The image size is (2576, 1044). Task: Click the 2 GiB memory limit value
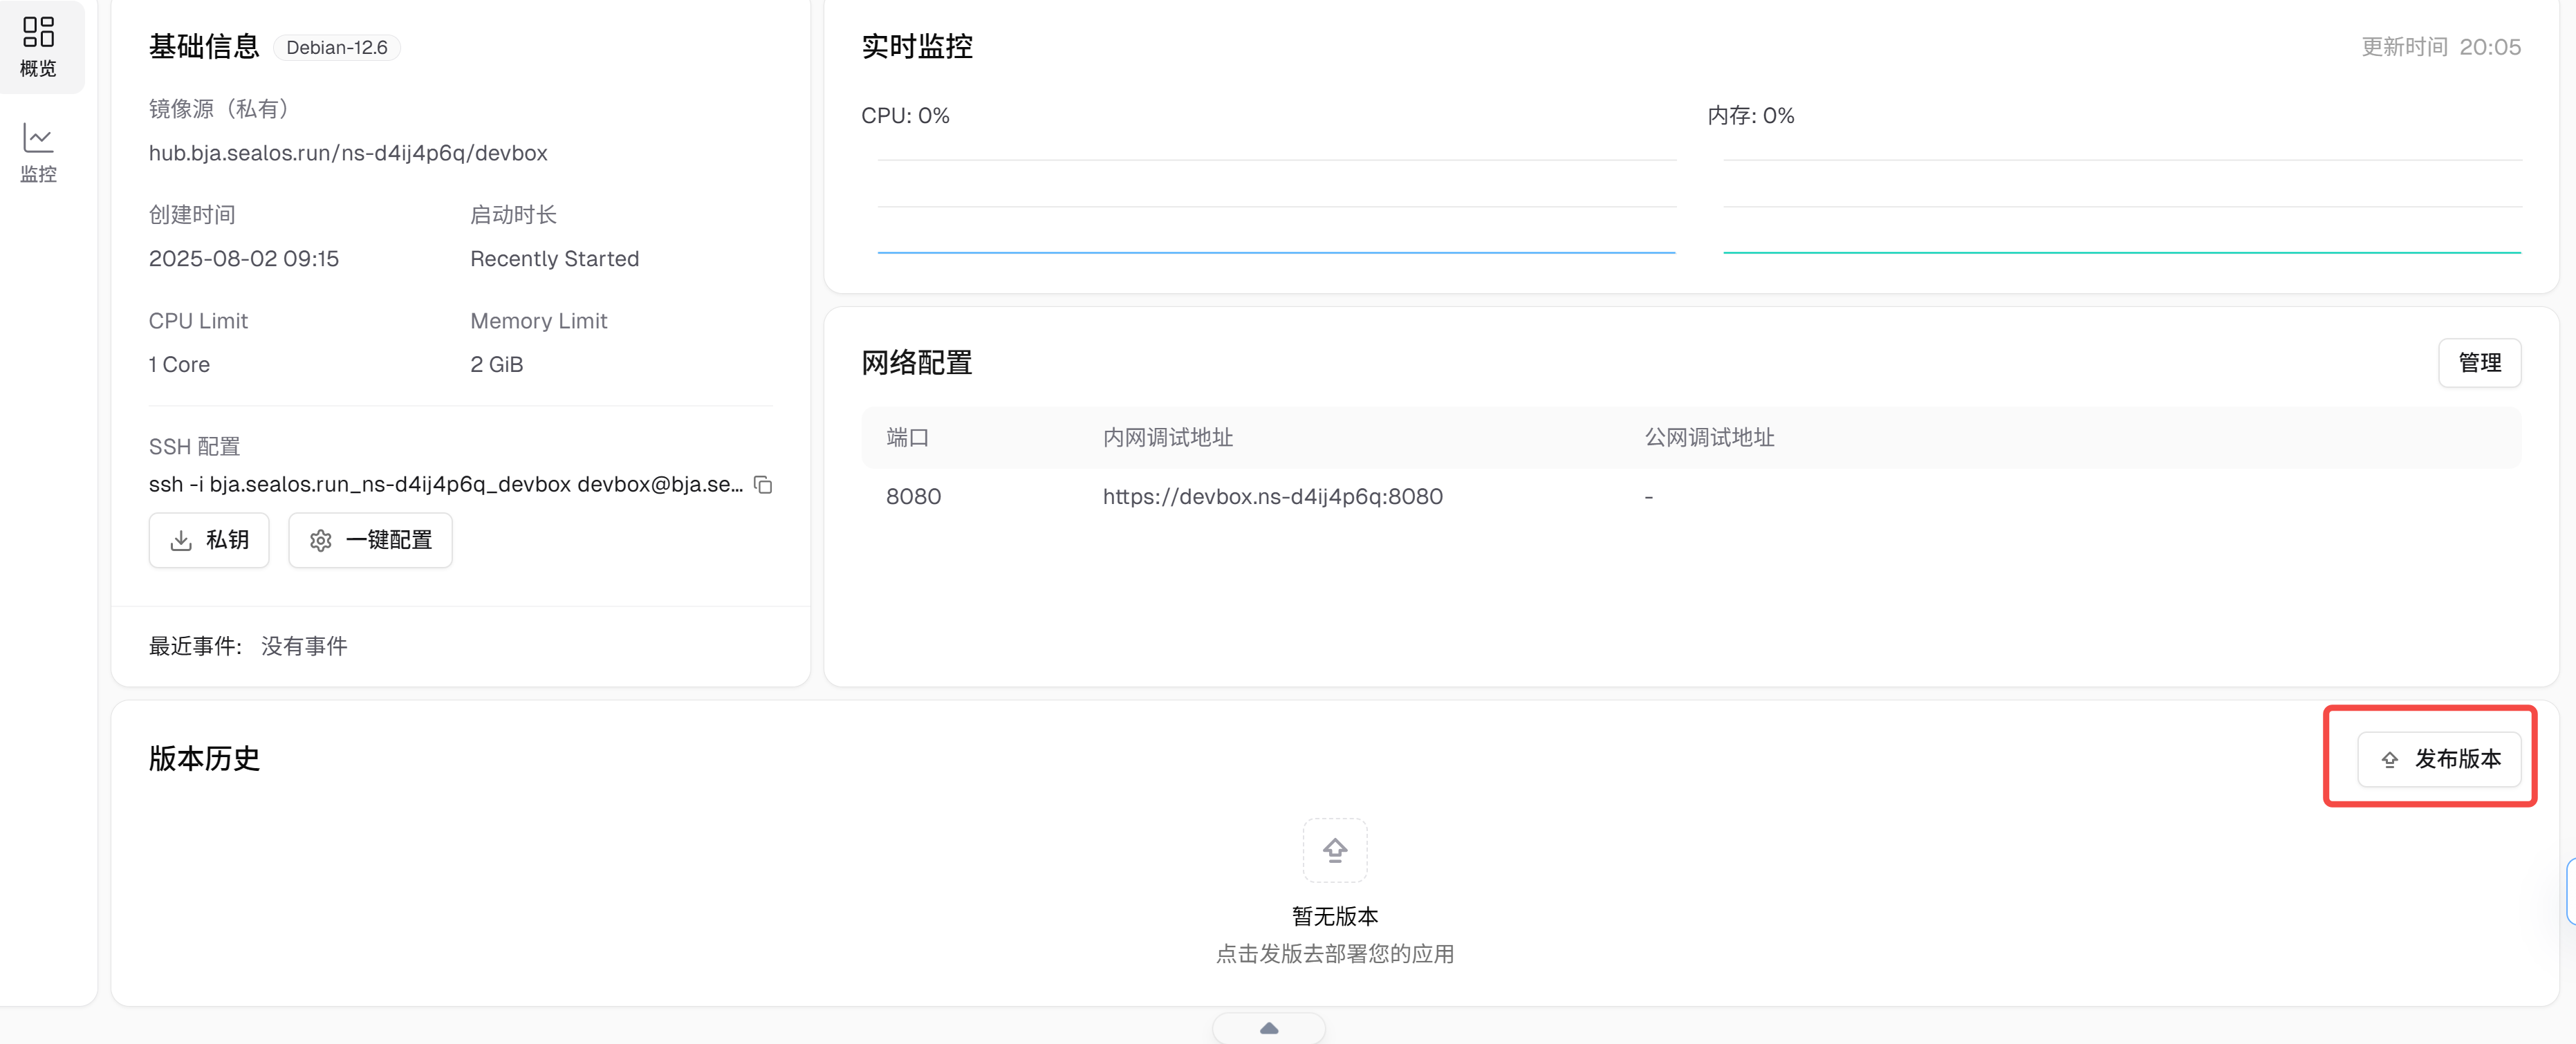point(497,365)
